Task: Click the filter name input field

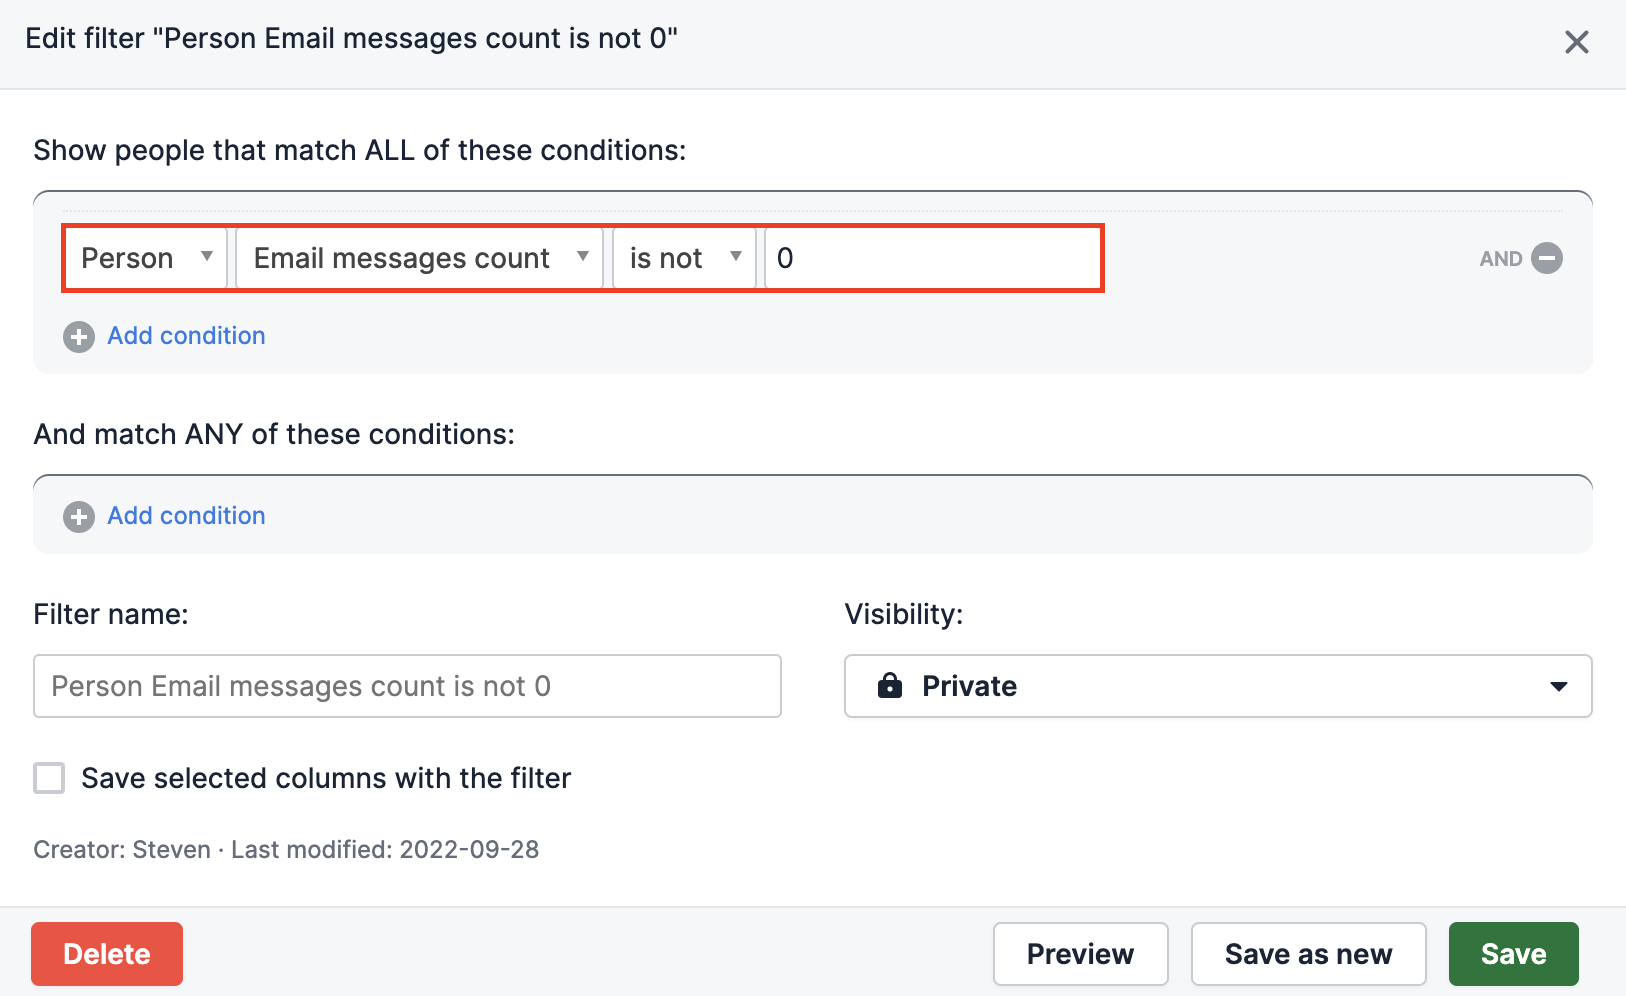Action: (x=407, y=686)
